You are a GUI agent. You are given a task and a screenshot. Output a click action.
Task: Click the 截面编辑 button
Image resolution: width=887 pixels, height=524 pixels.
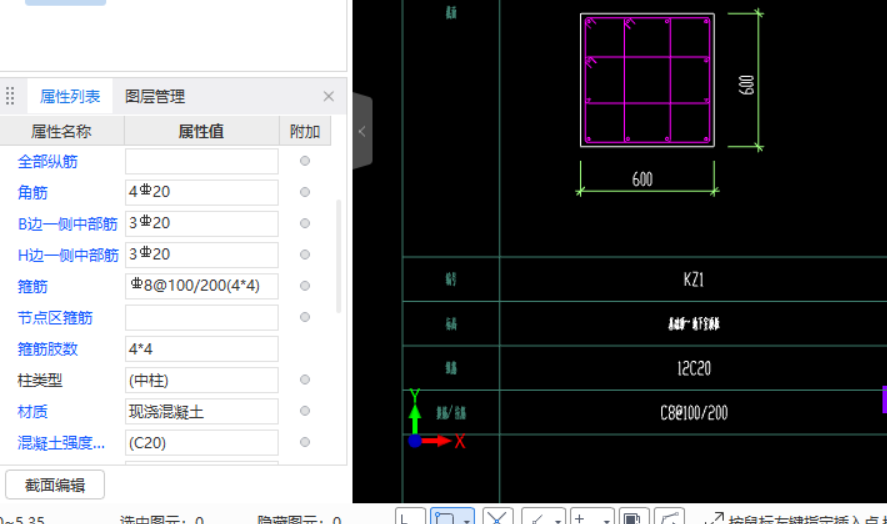point(55,485)
